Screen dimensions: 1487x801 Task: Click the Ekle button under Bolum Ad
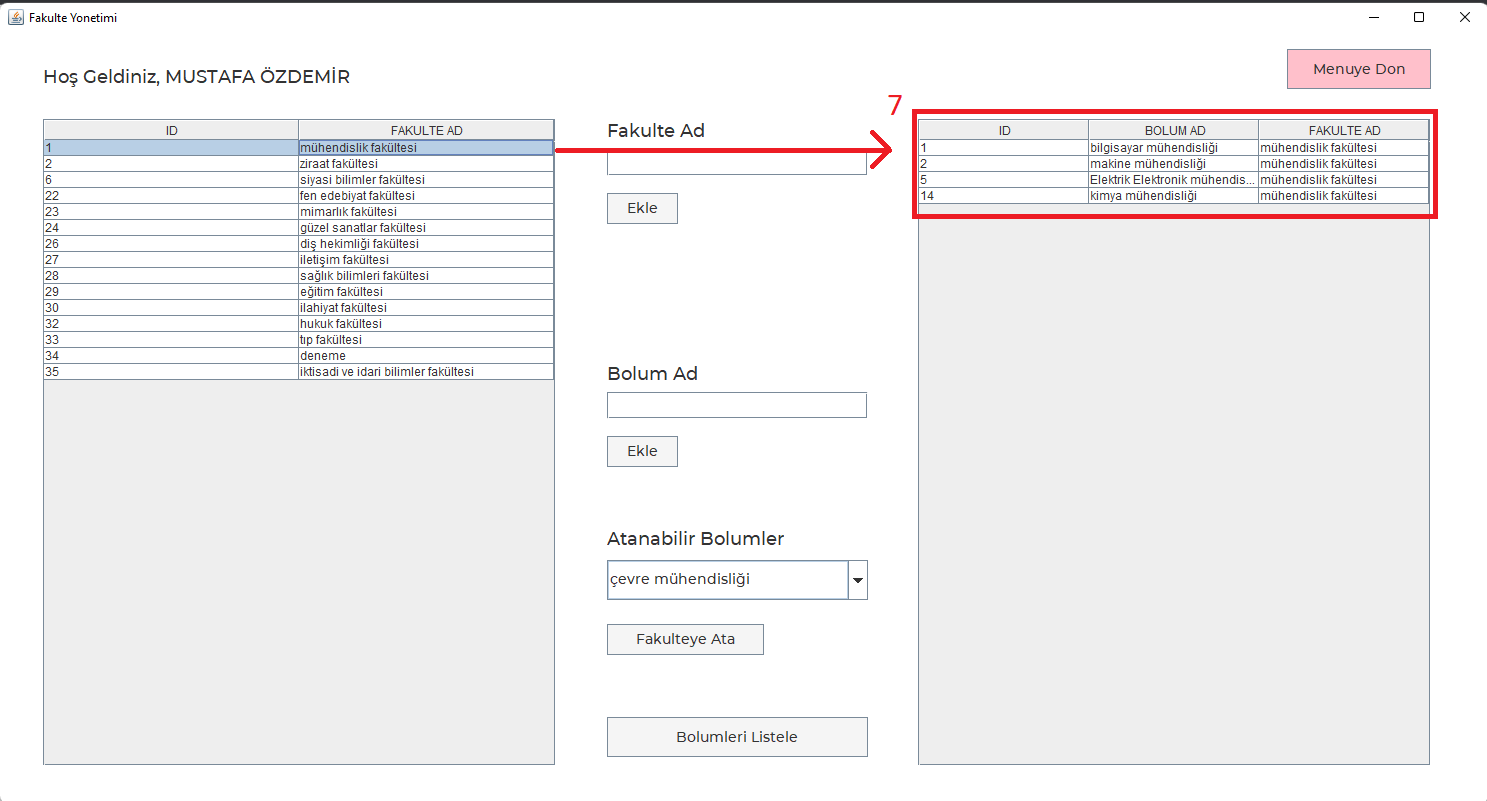tap(642, 451)
